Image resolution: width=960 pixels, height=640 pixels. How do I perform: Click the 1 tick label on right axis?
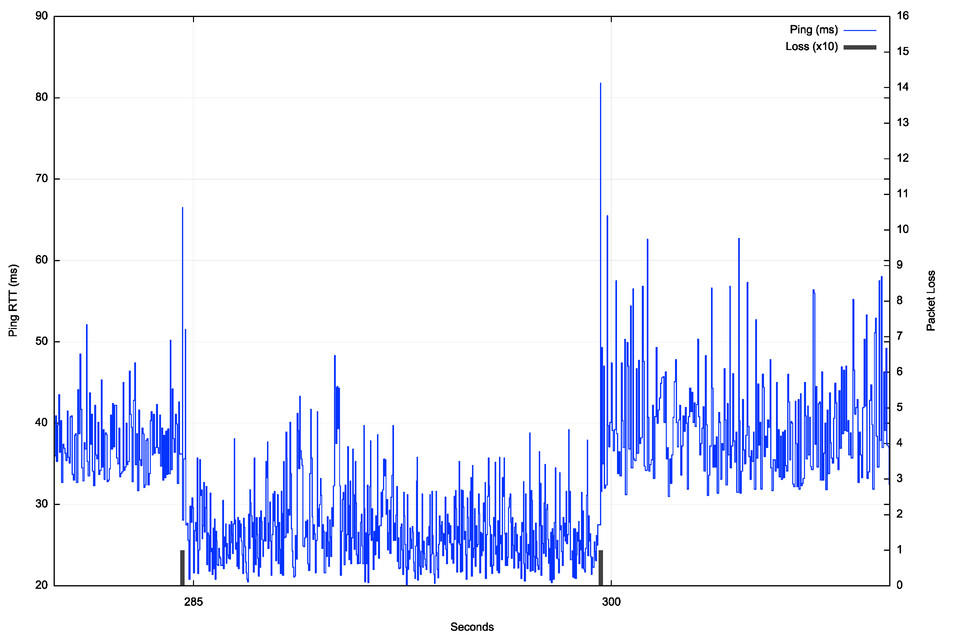click(x=901, y=549)
